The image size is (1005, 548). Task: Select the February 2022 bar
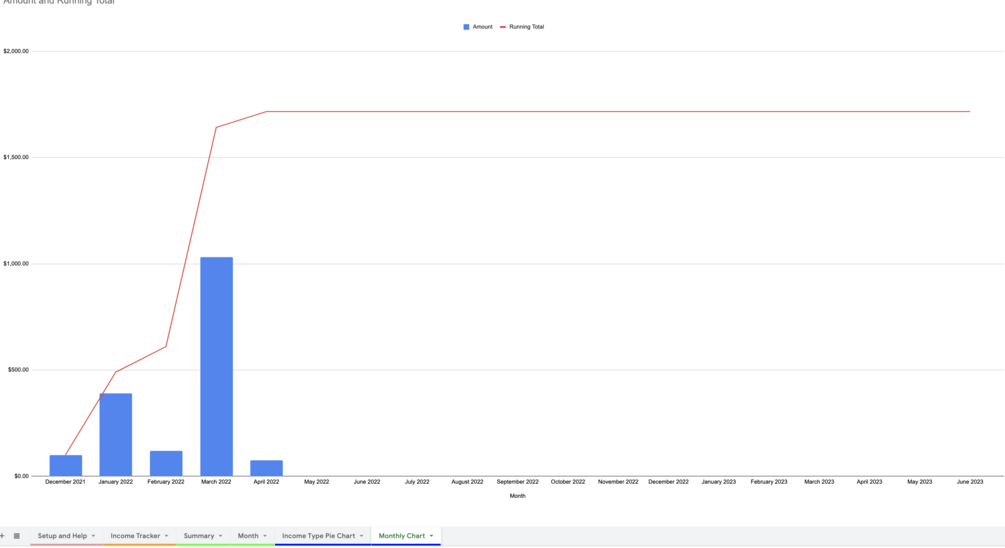(166, 463)
